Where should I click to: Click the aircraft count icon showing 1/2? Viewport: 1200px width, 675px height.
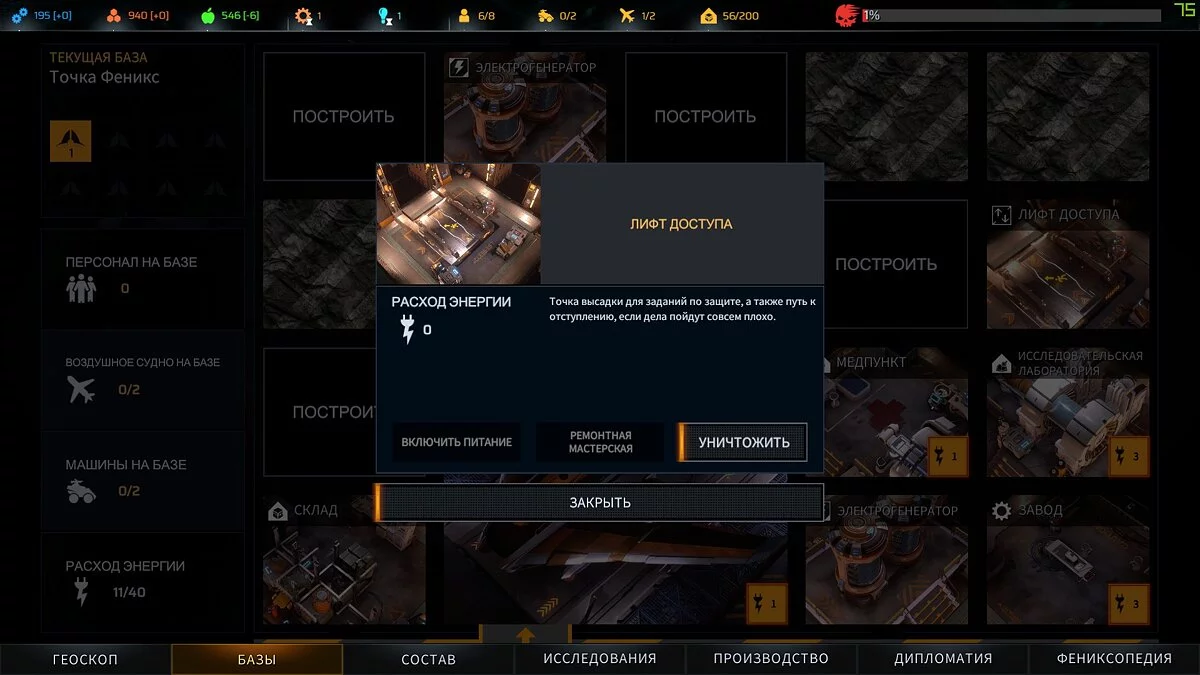point(627,15)
